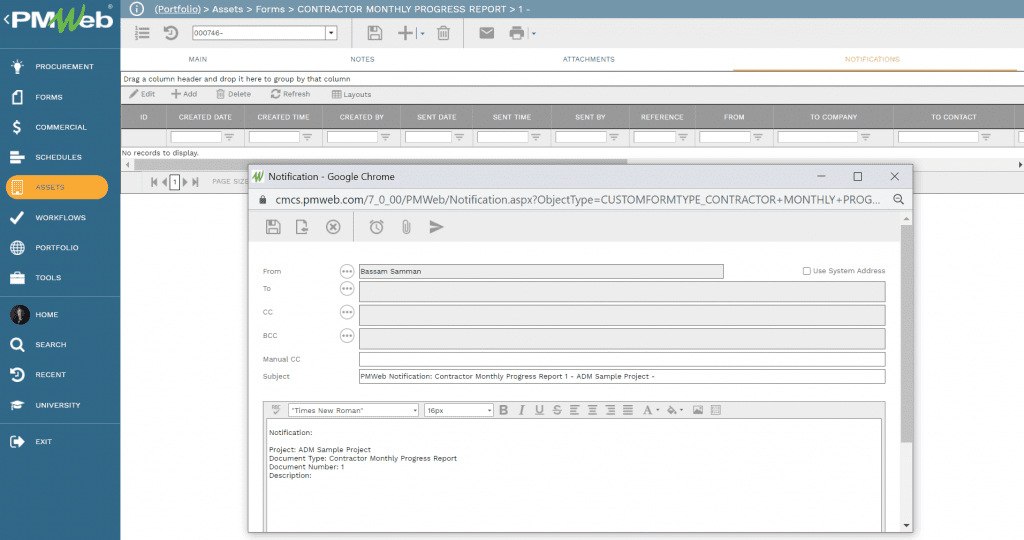Click the clock reminder icon in popup
Image resolution: width=1024 pixels, height=540 pixels.
tap(376, 227)
